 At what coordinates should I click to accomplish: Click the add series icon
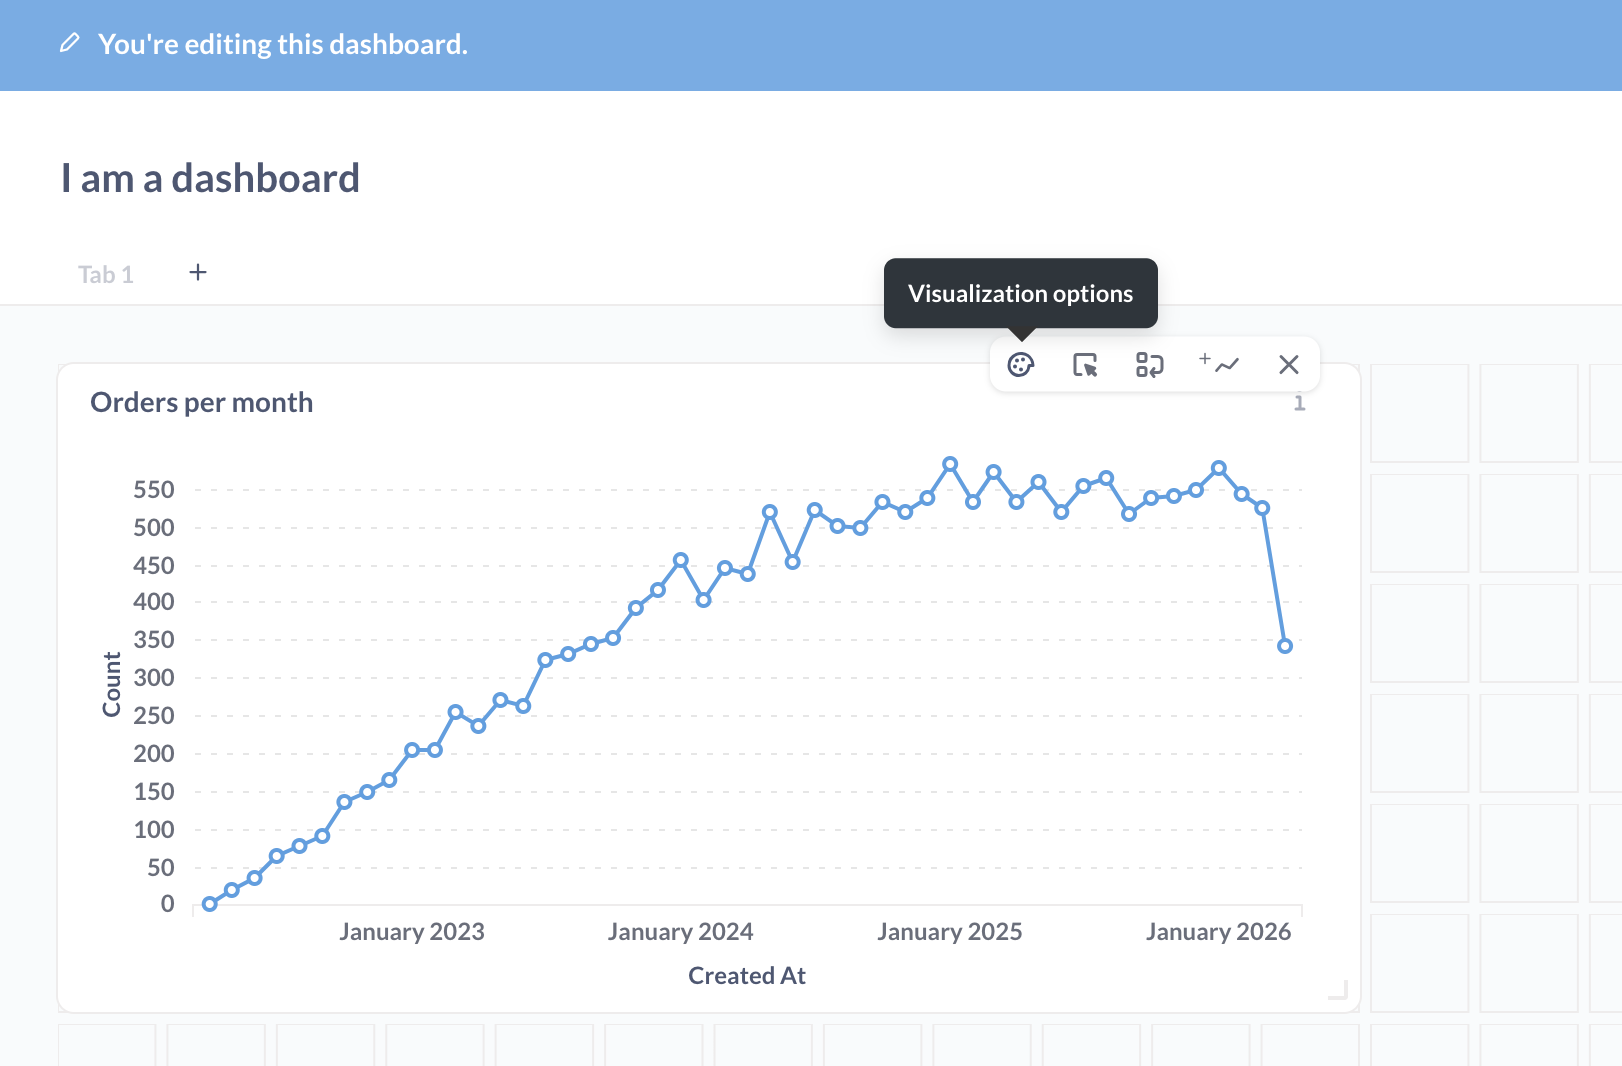click(1219, 364)
